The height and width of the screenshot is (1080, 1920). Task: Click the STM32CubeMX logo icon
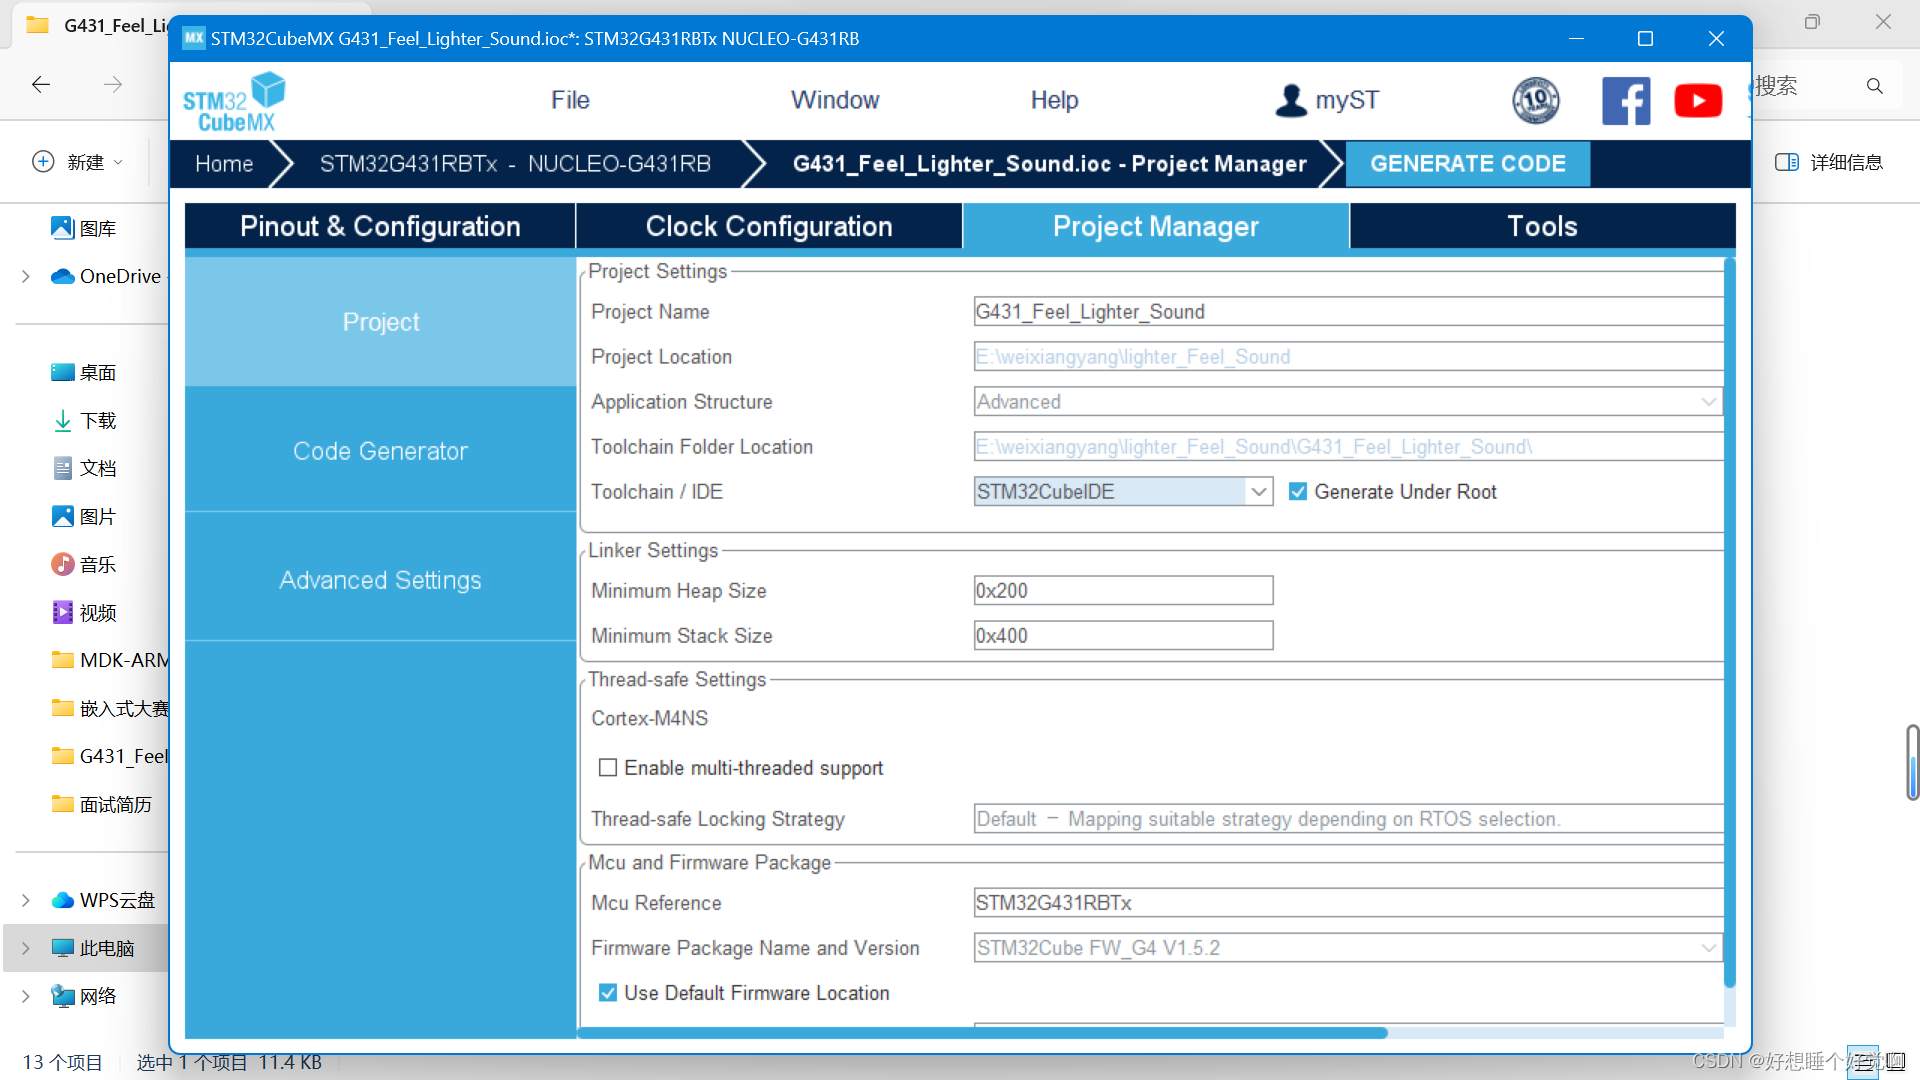point(234,101)
